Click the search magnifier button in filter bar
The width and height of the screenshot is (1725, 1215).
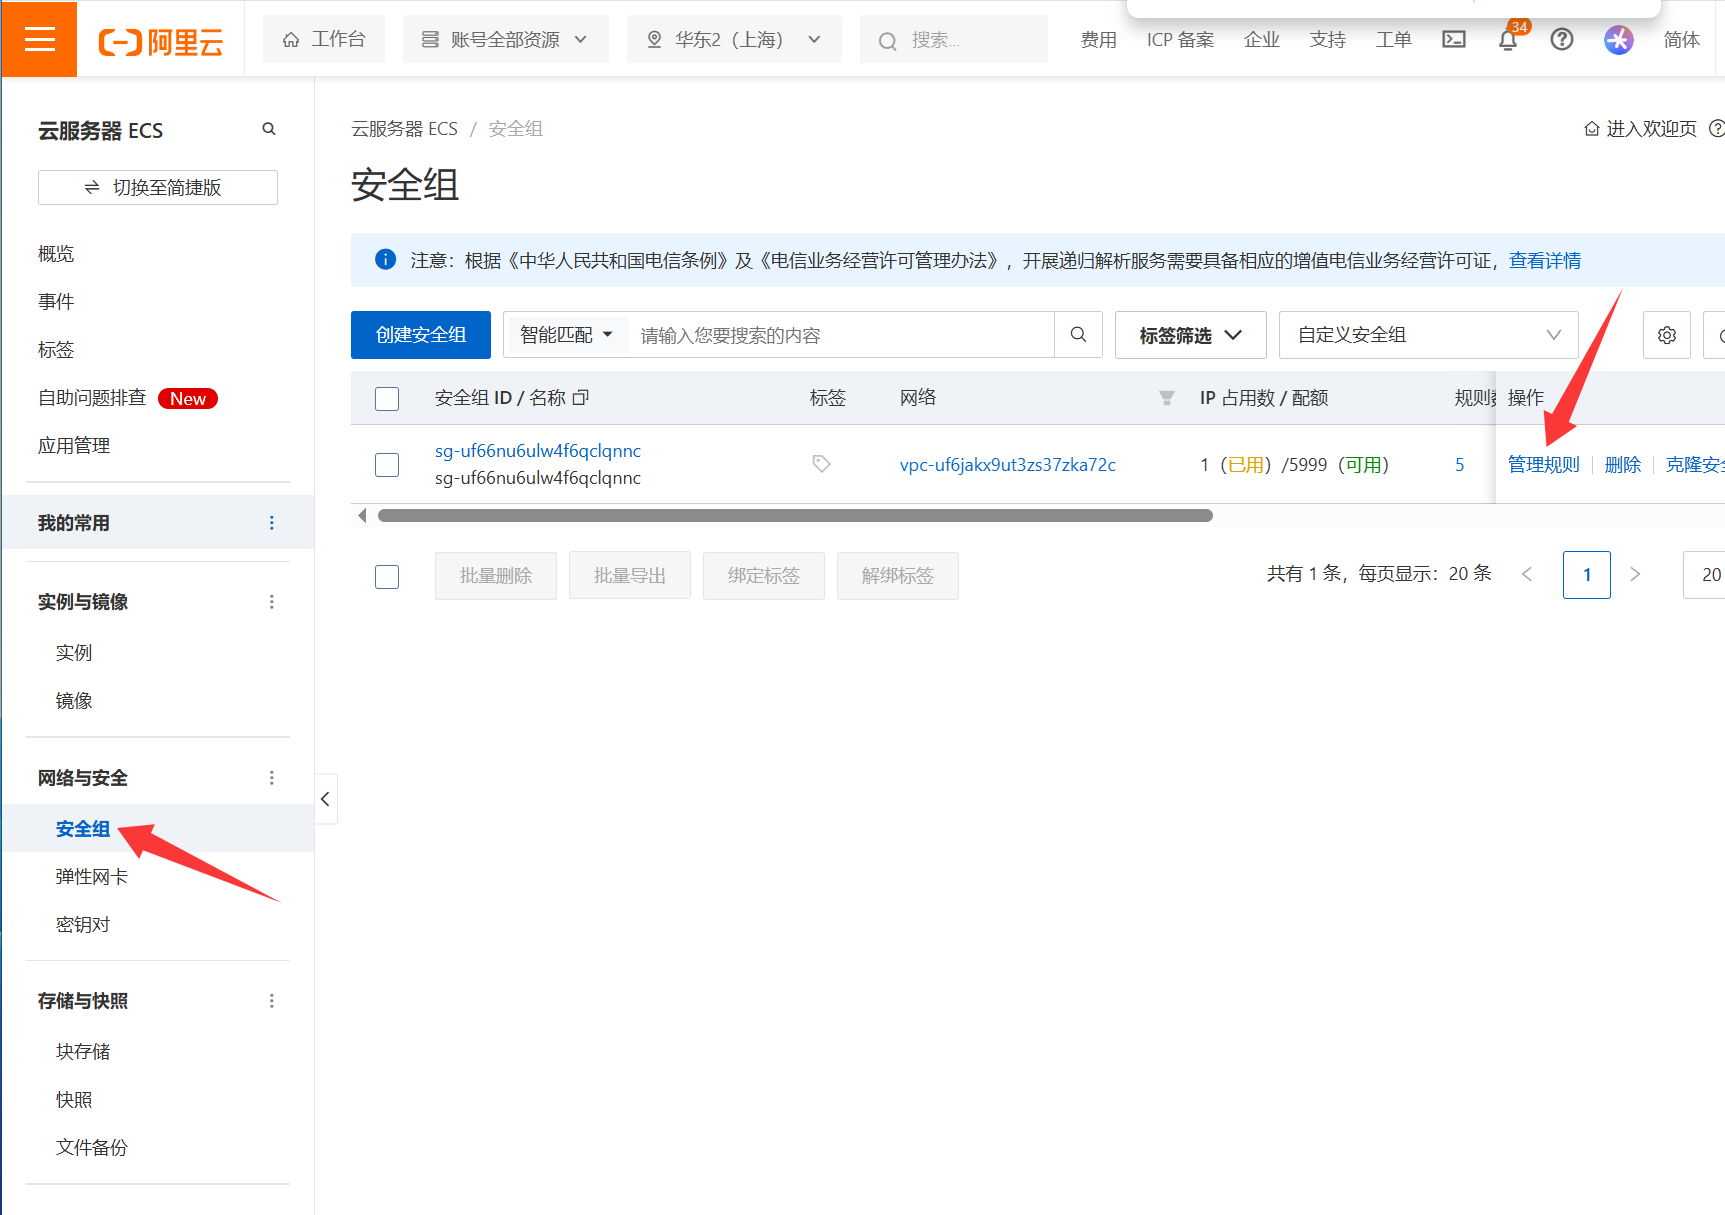(1078, 335)
